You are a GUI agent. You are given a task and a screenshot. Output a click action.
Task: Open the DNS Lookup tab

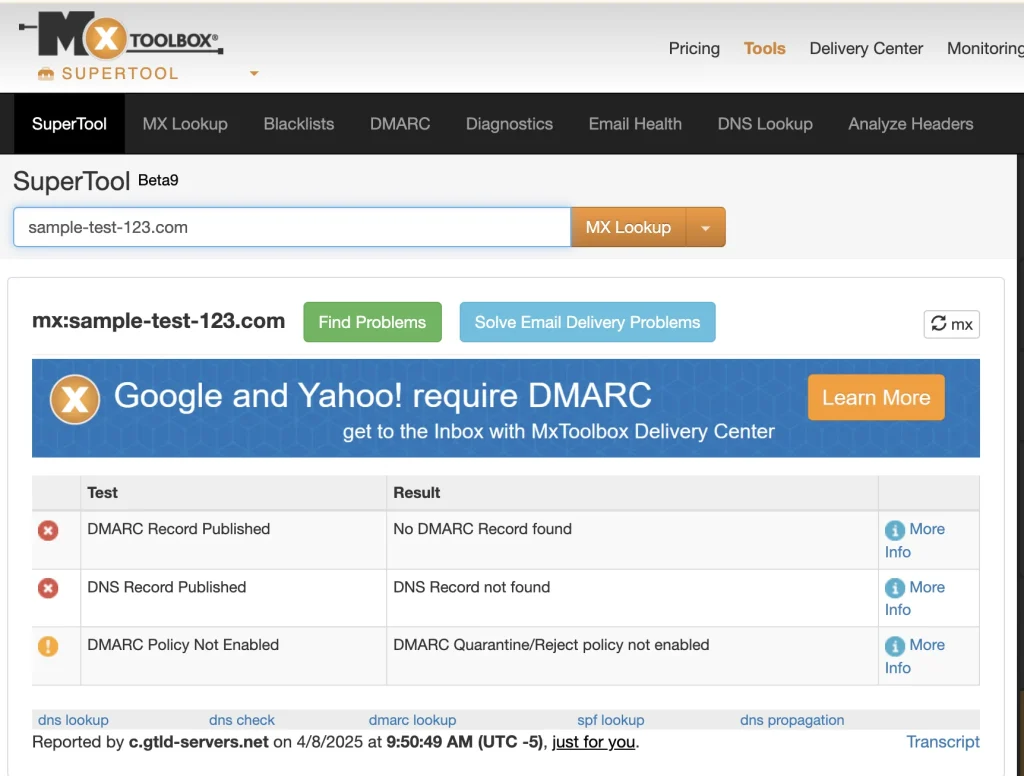(765, 123)
